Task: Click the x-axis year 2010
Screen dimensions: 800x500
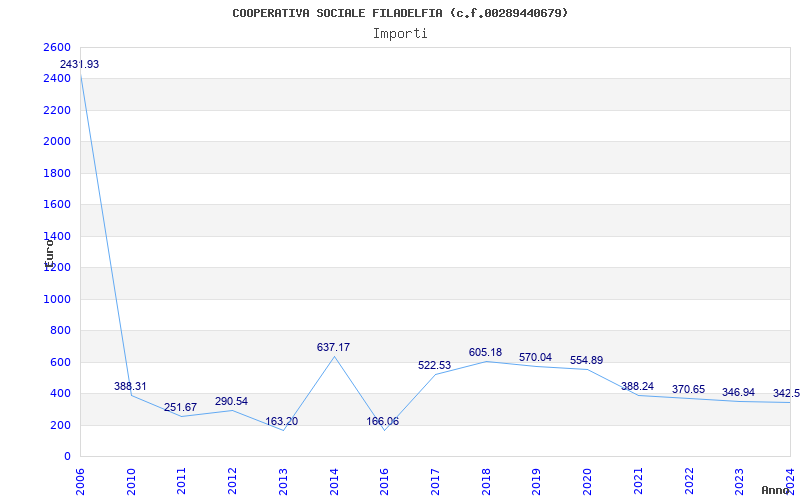Action: [x=131, y=481]
